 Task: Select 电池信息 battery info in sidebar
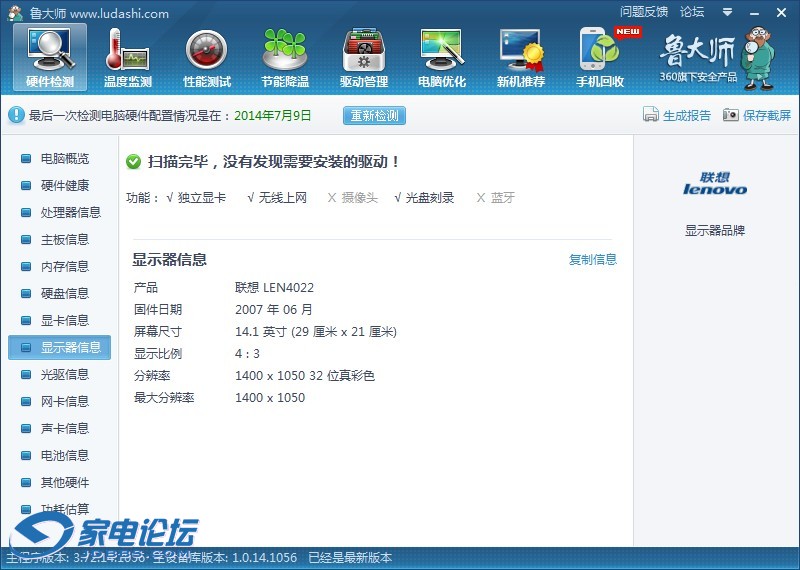[x=64, y=456]
